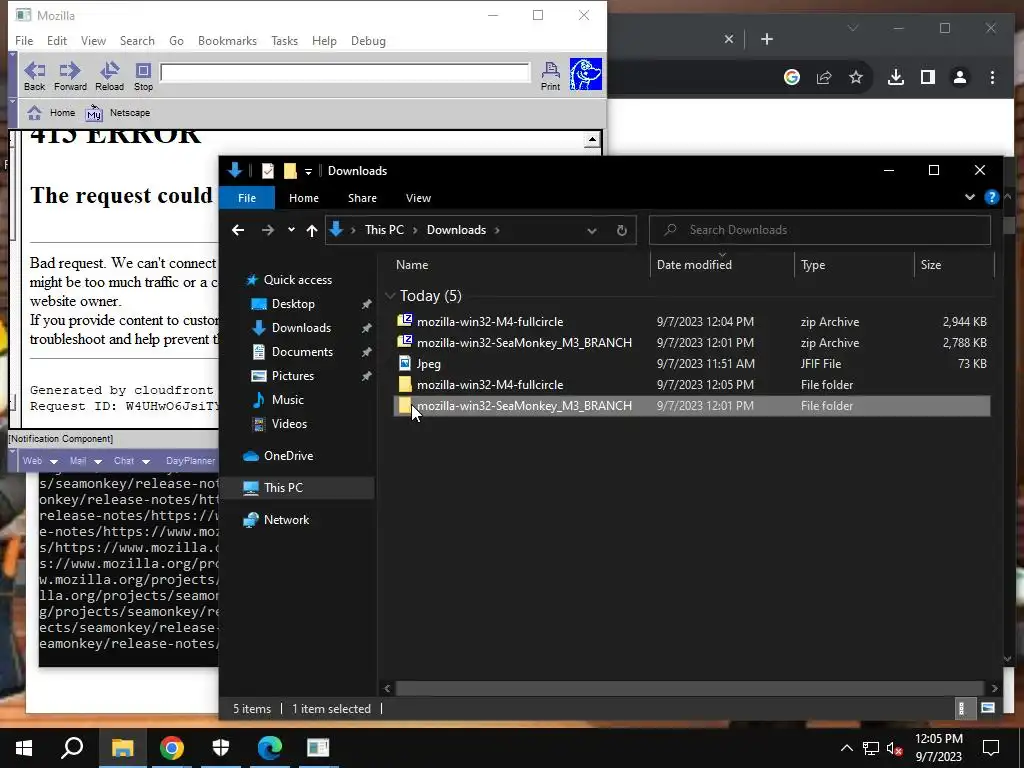Open Tasks menu in Mozilla

(x=284, y=40)
